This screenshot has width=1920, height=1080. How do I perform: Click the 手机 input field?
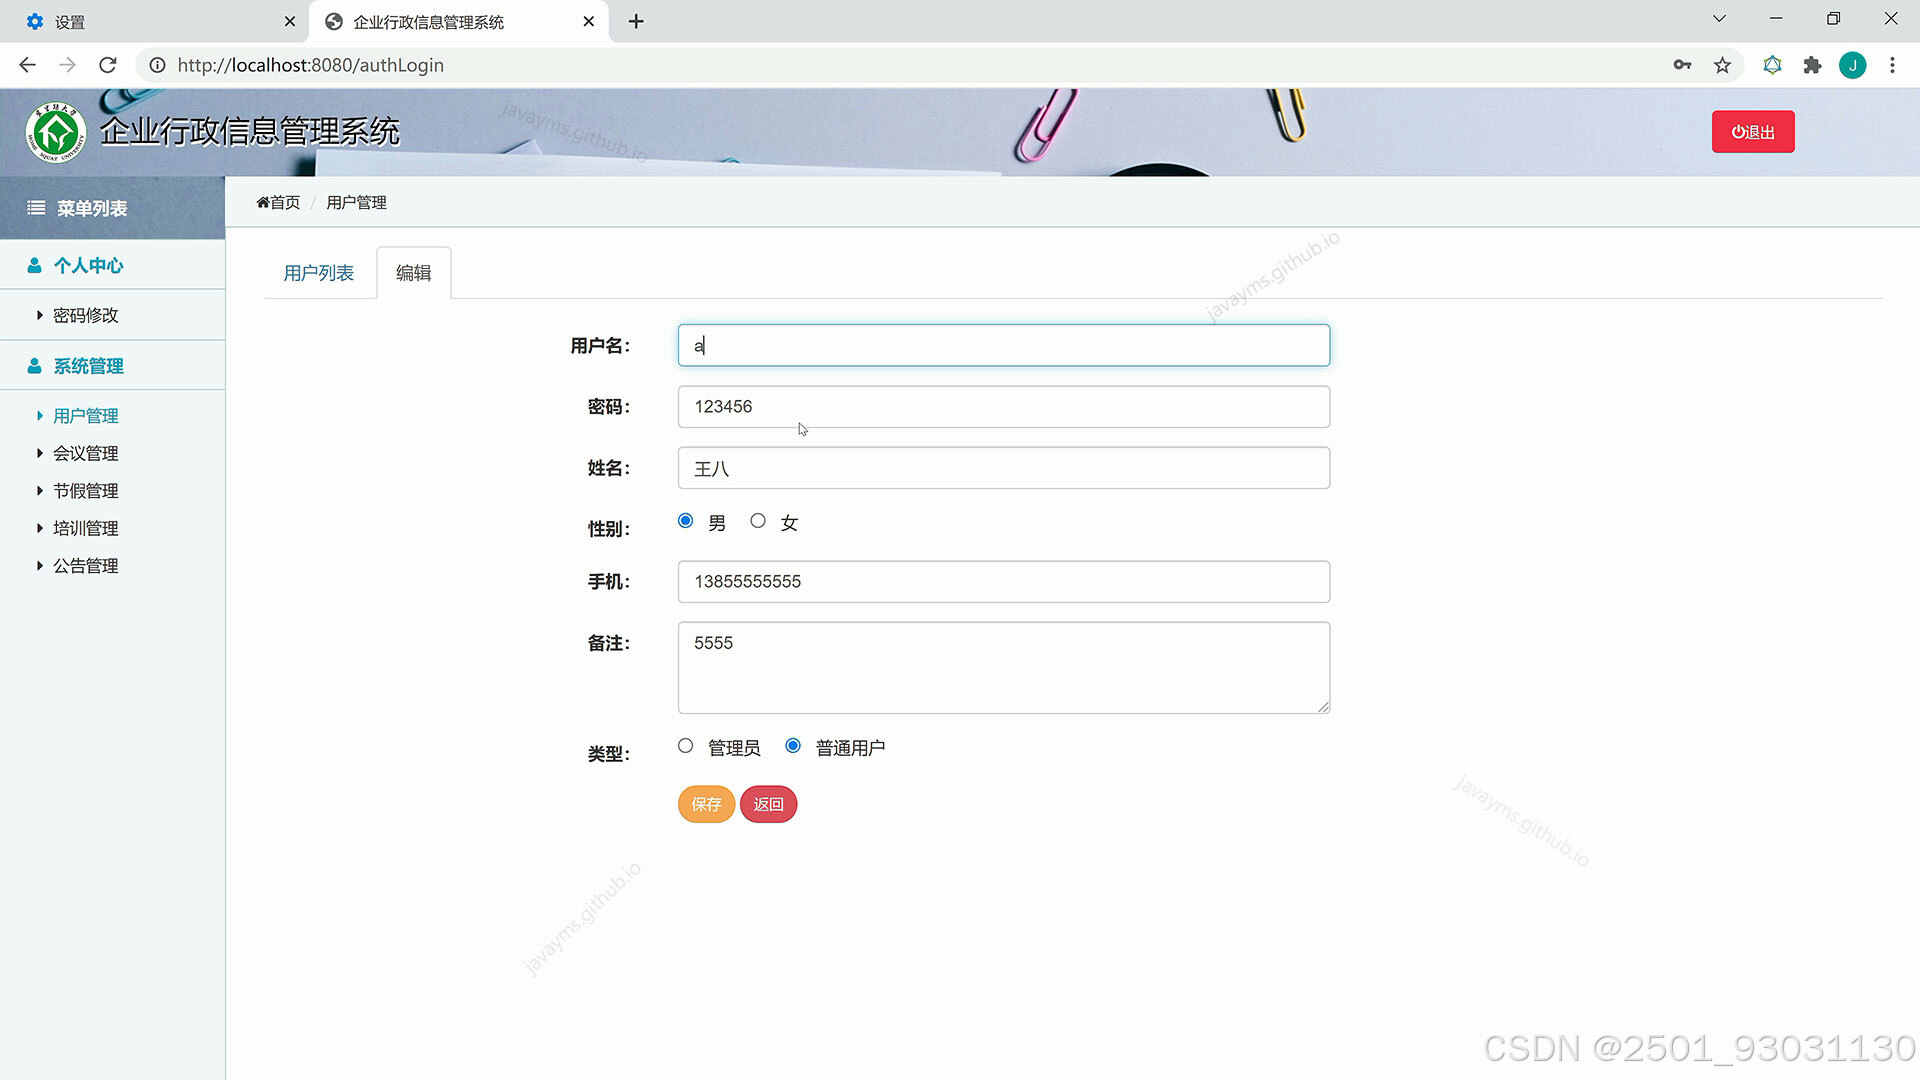tap(1003, 582)
